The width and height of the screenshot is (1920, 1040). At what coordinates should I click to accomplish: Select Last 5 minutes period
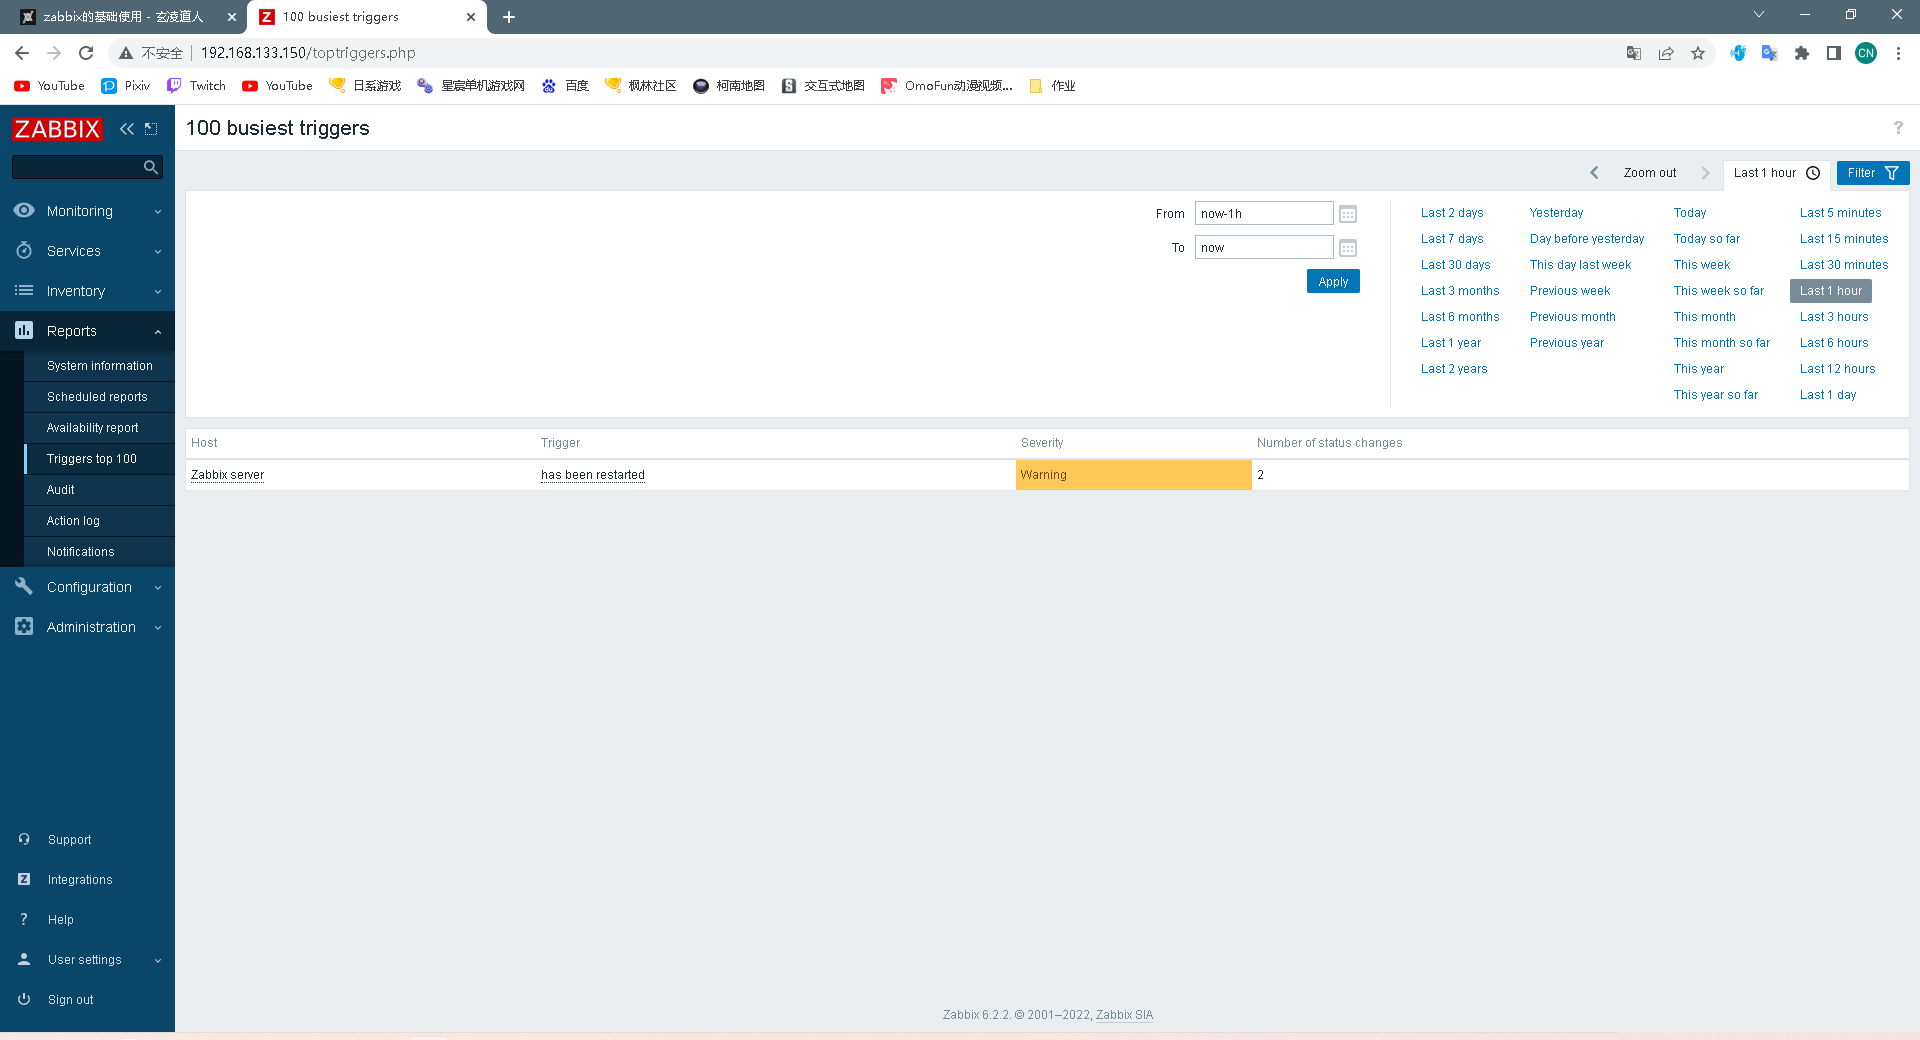pyautogui.click(x=1840, y=213)
